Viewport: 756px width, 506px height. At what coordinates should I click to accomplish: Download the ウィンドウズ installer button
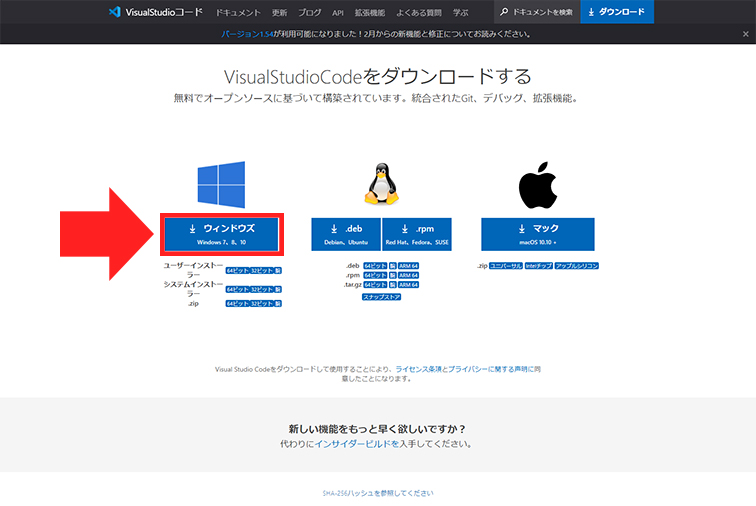(222, 234)
